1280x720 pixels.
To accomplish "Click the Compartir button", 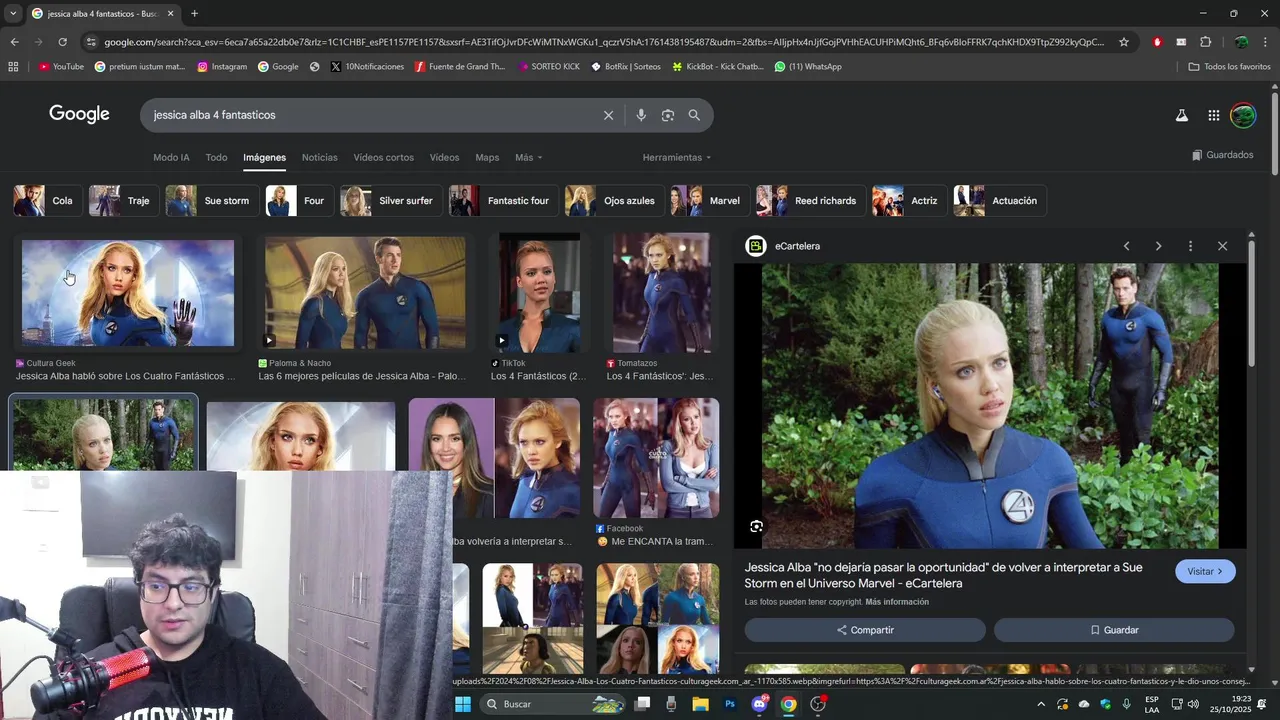I will (x=865, y=630).
